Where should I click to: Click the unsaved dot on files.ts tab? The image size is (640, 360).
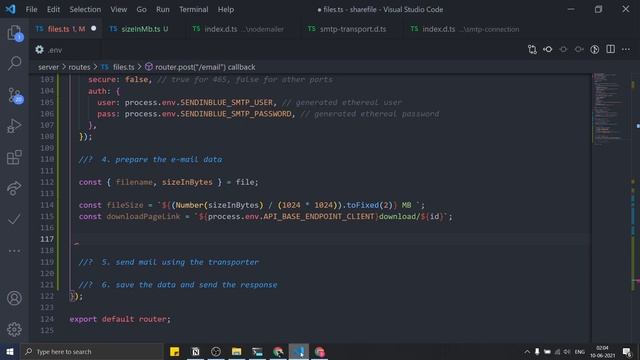[x=93, y=29]
